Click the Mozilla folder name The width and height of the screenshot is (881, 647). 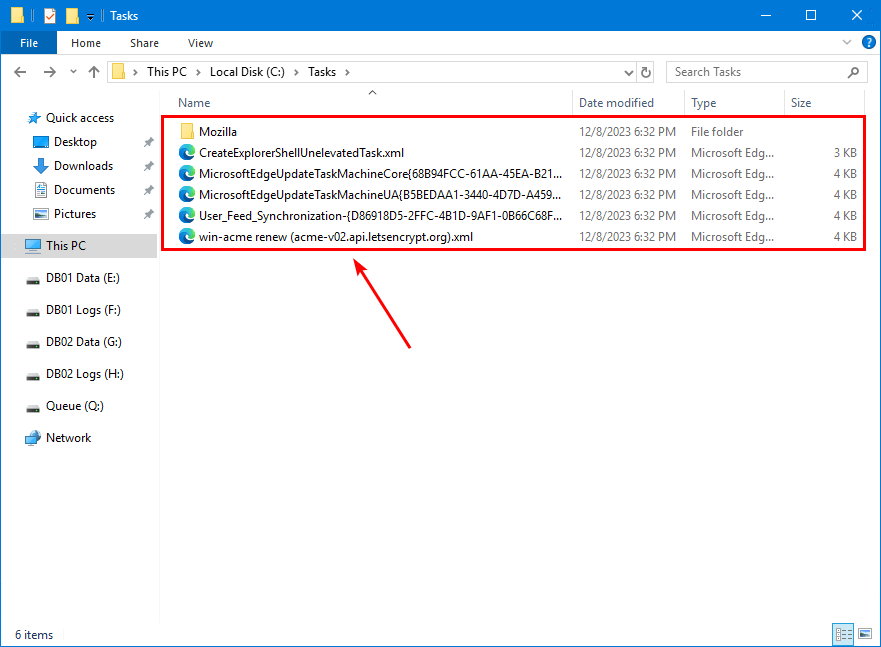click(218, 132)
